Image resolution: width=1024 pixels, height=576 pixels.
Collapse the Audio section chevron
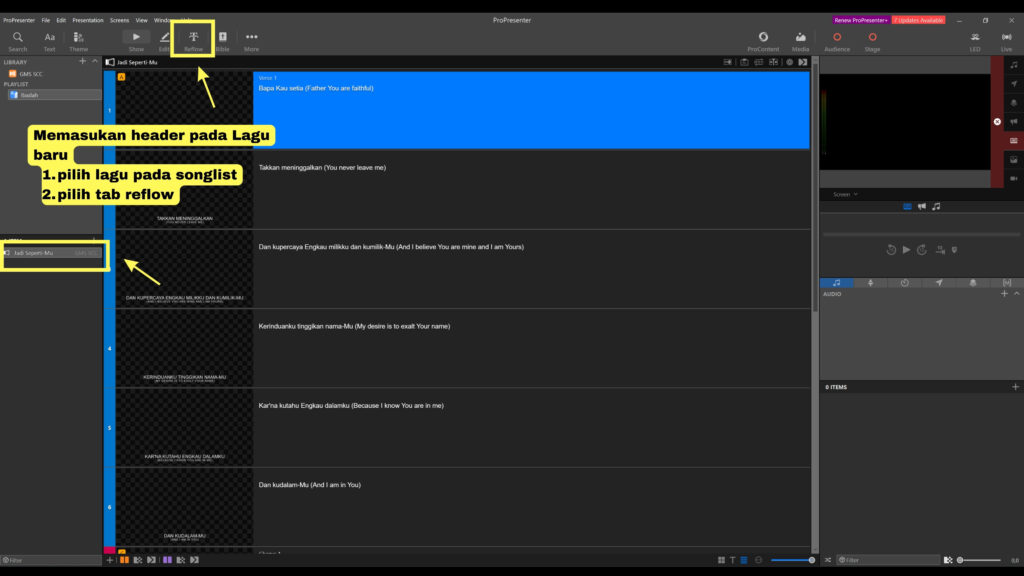click(1017, 294)
